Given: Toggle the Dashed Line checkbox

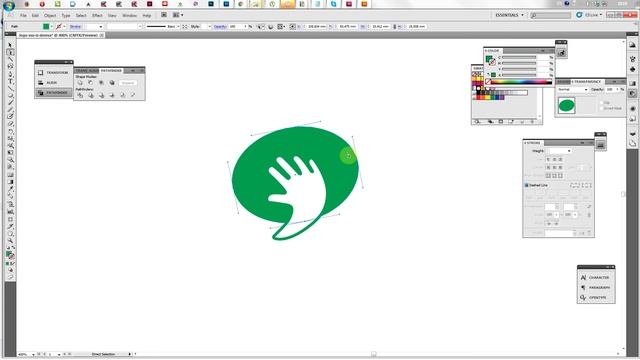Looking at the screenshot, I should pos(527,185).
